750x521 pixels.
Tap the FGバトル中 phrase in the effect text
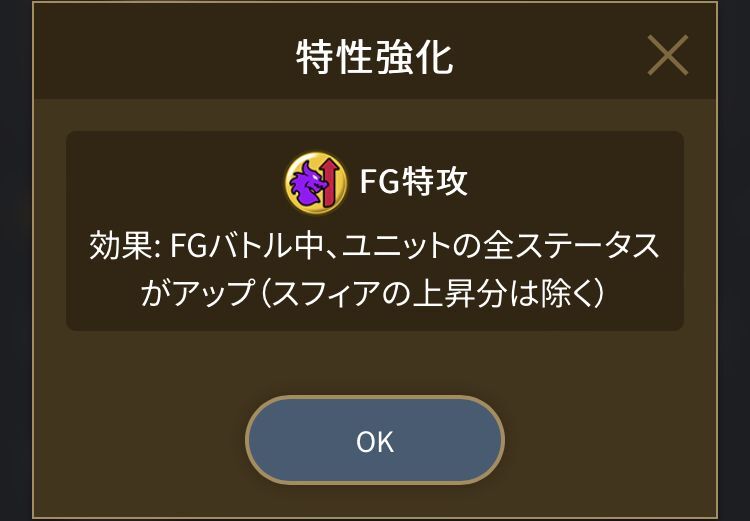[243, 247]
